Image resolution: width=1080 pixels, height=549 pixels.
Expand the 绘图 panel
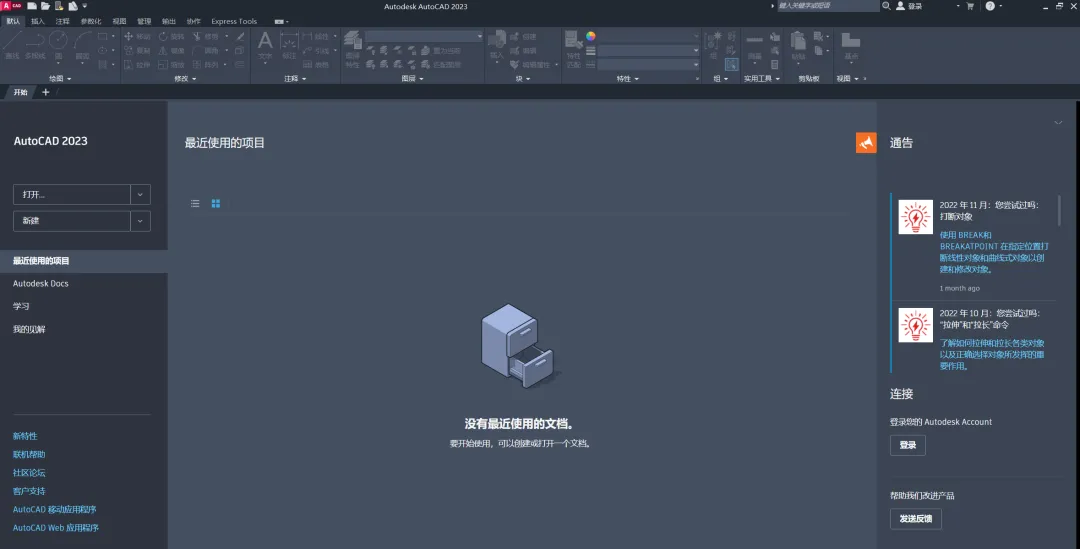(x=60, y=79)
